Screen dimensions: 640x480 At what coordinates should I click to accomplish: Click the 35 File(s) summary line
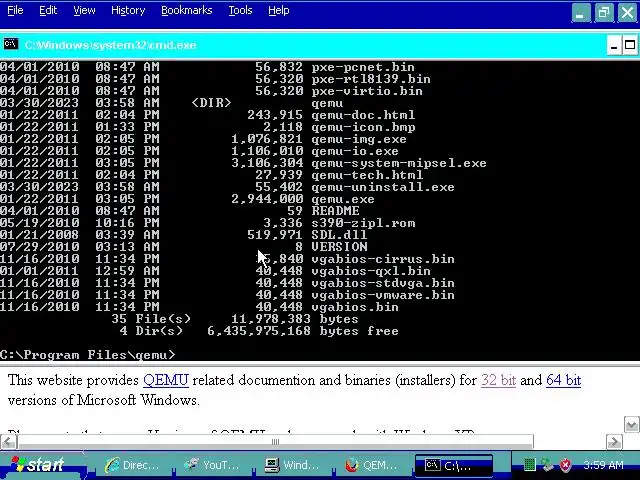tap(235, 319)
